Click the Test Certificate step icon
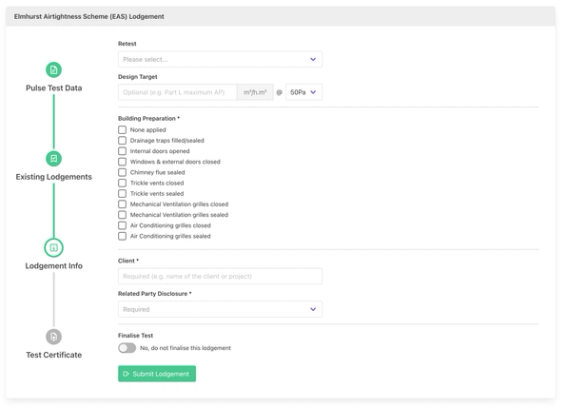570x408 pixels. click(x=54, y=337)
